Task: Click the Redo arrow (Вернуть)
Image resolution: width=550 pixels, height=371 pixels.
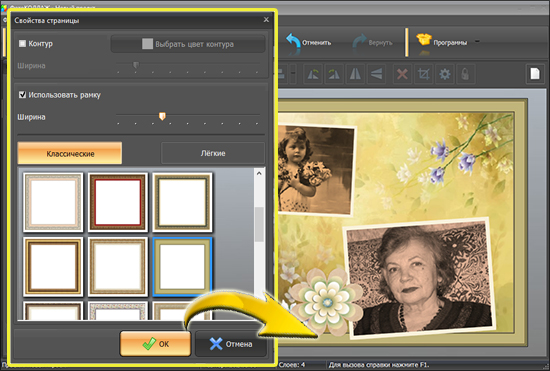Action: click(x=359, y=42)
